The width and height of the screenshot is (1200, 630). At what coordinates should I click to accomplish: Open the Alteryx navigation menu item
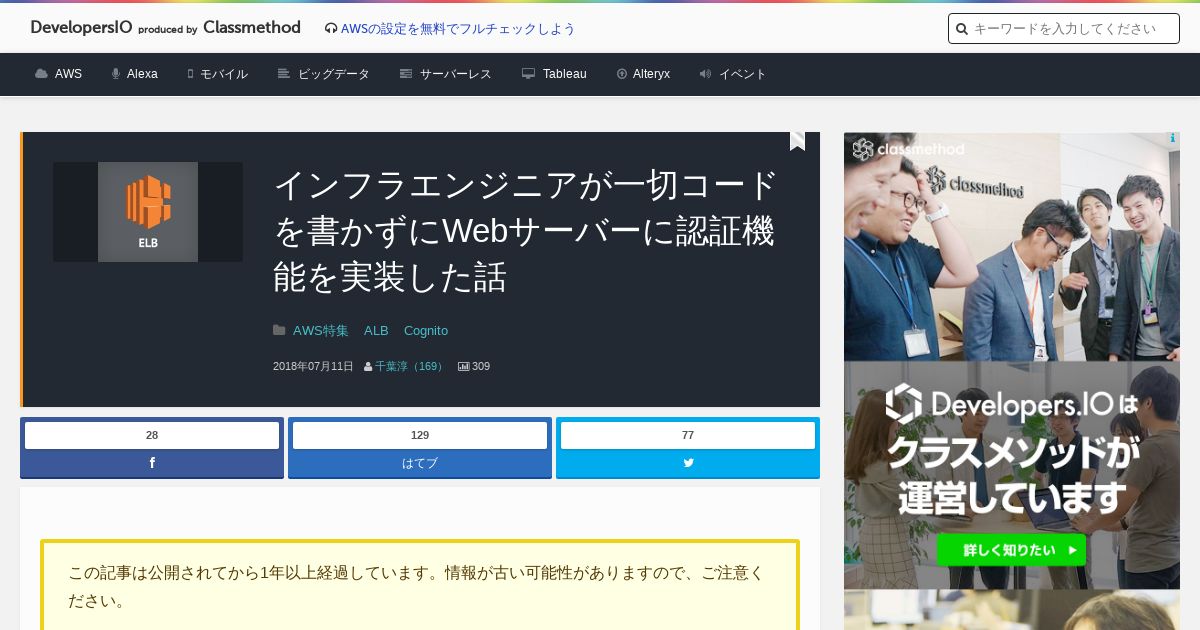[x=651, y=74]
